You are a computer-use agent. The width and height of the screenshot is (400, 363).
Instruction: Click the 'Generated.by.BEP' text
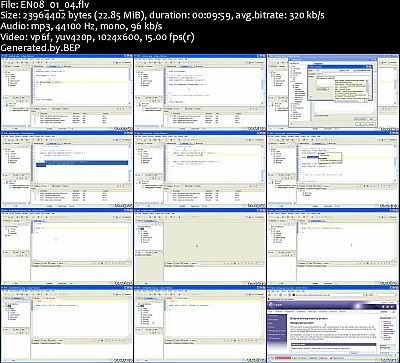click(x=41, y=48)
